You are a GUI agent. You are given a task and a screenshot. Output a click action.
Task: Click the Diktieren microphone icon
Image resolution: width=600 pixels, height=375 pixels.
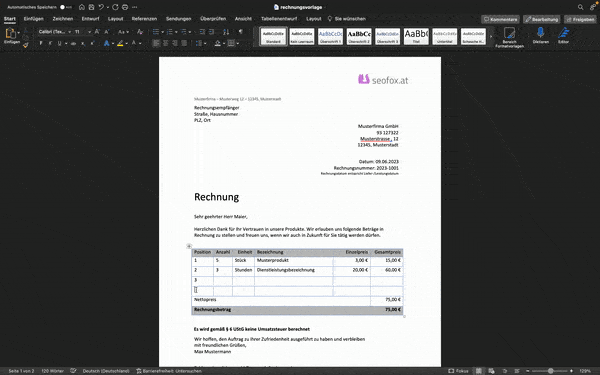(540, 33)
